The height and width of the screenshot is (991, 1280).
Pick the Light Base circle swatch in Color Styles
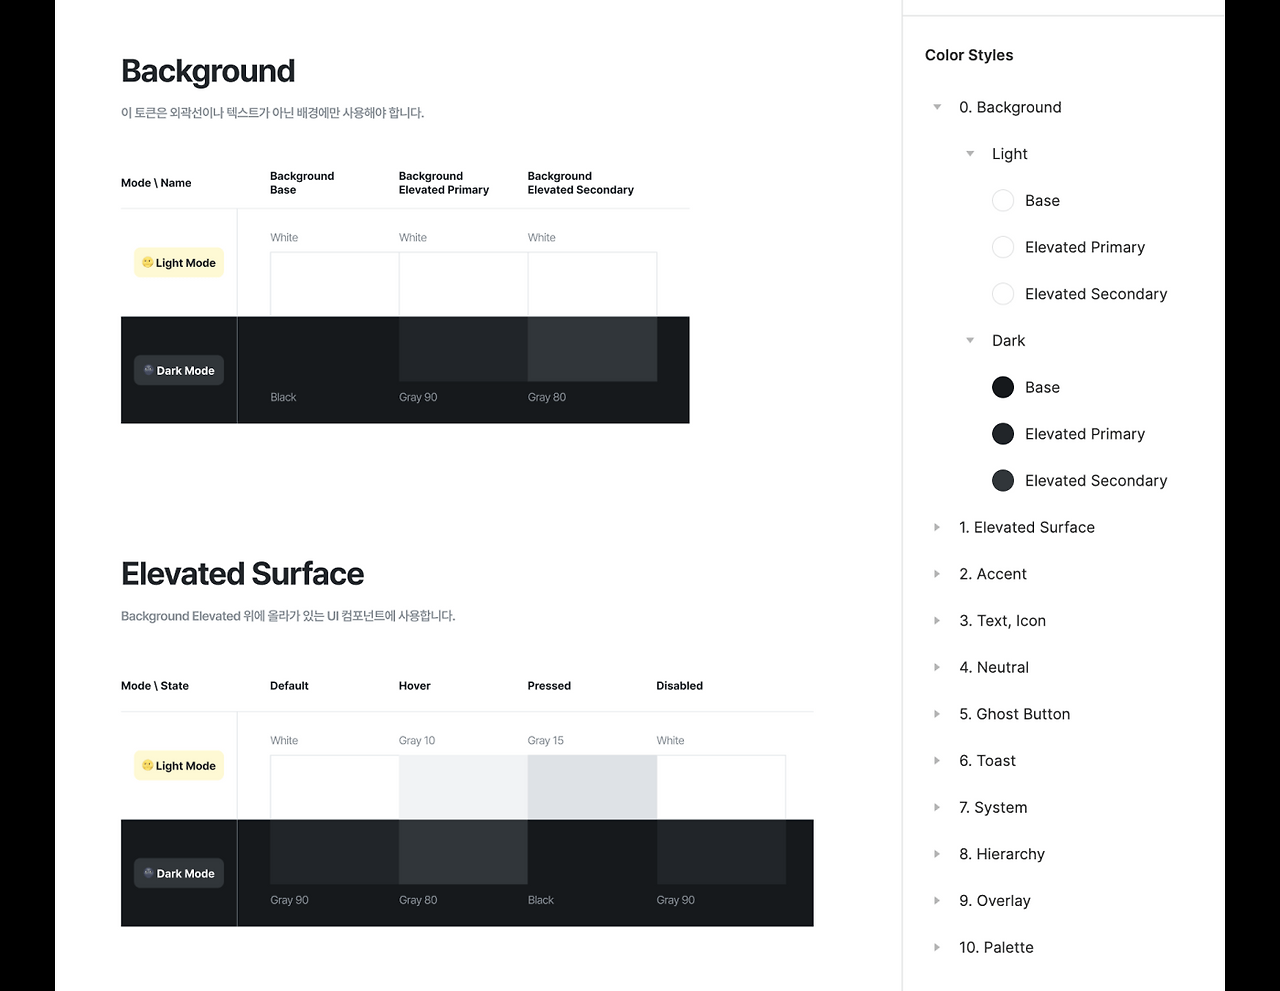pyautogui.click(x=1003, y=201)
